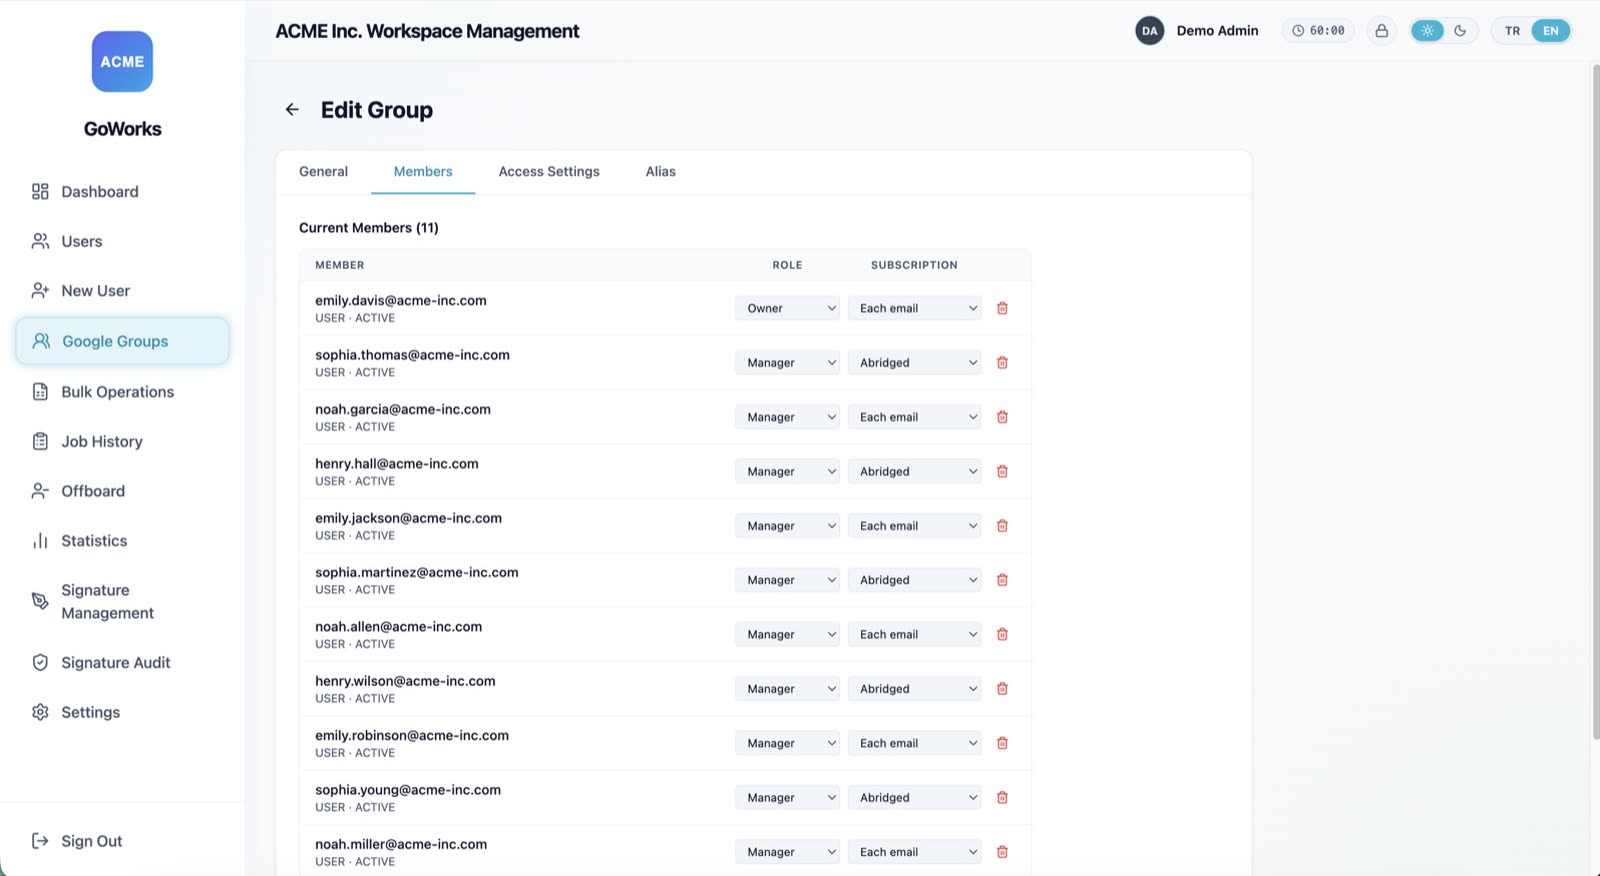Screen dimensions: 1600x876
Task: Go back using the left arrow
Action: (292, 110)
